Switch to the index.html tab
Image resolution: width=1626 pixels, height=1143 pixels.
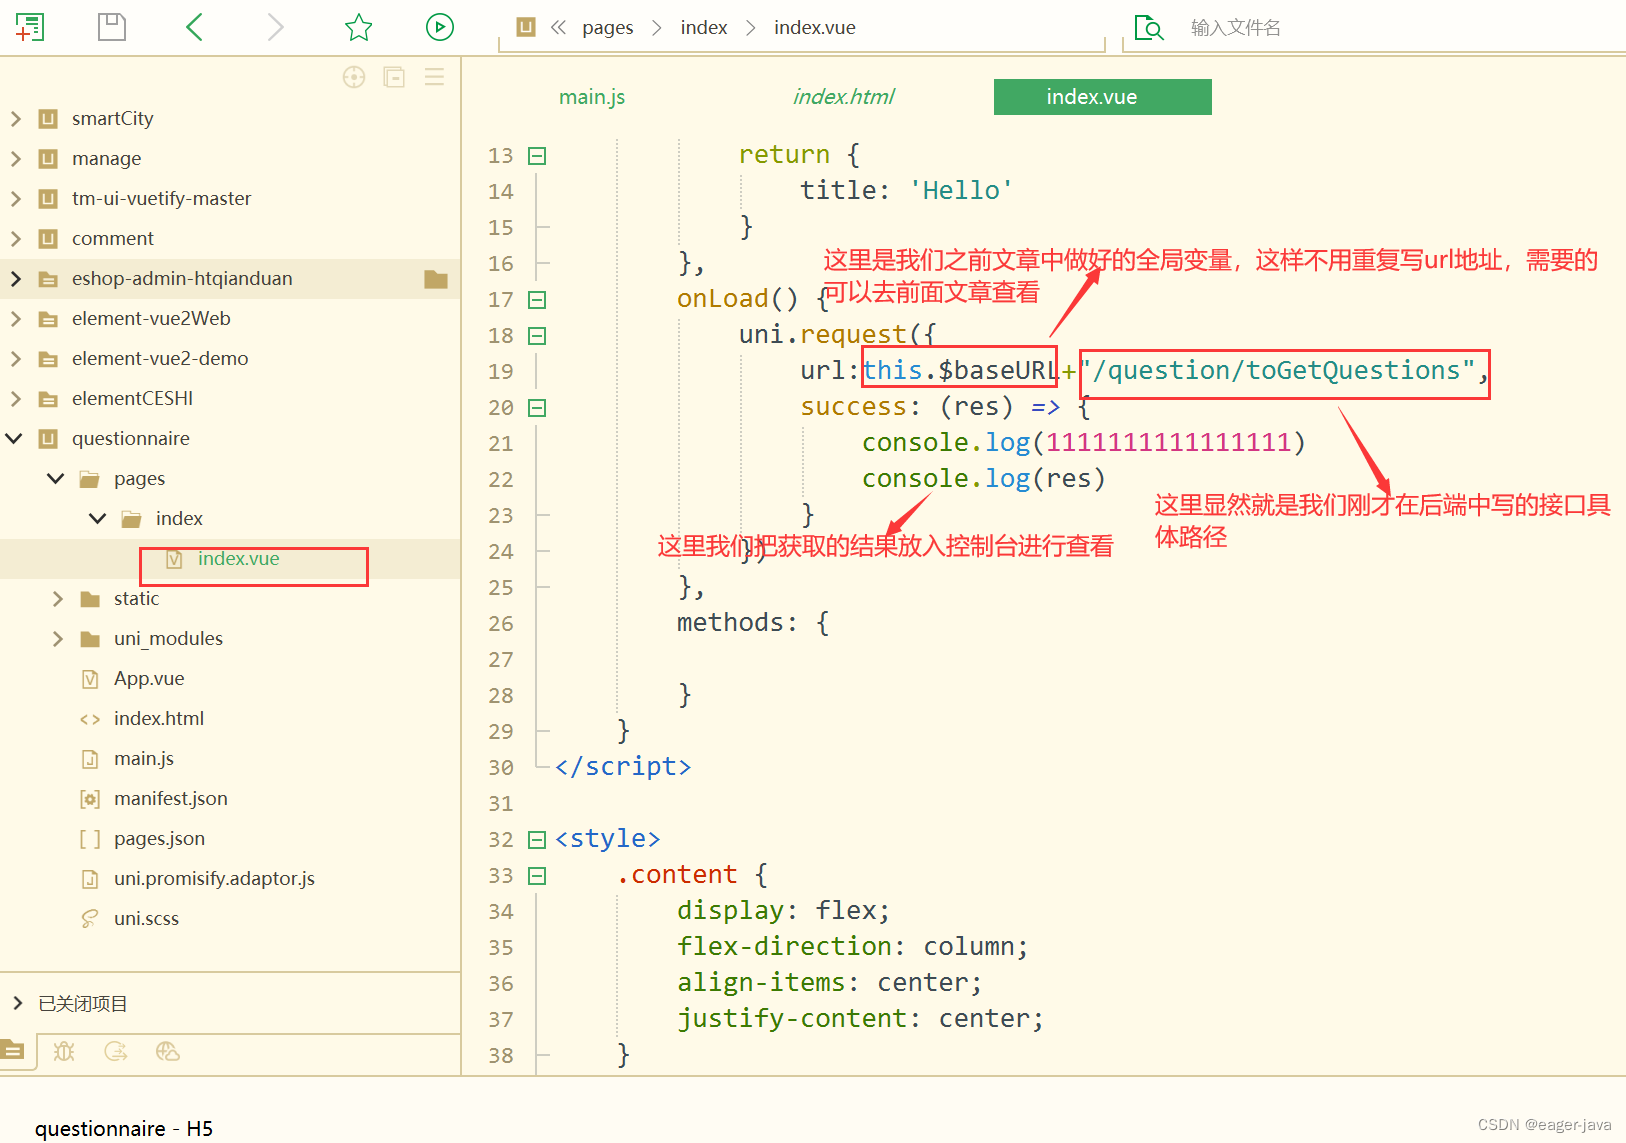click(x=844, y=97)
